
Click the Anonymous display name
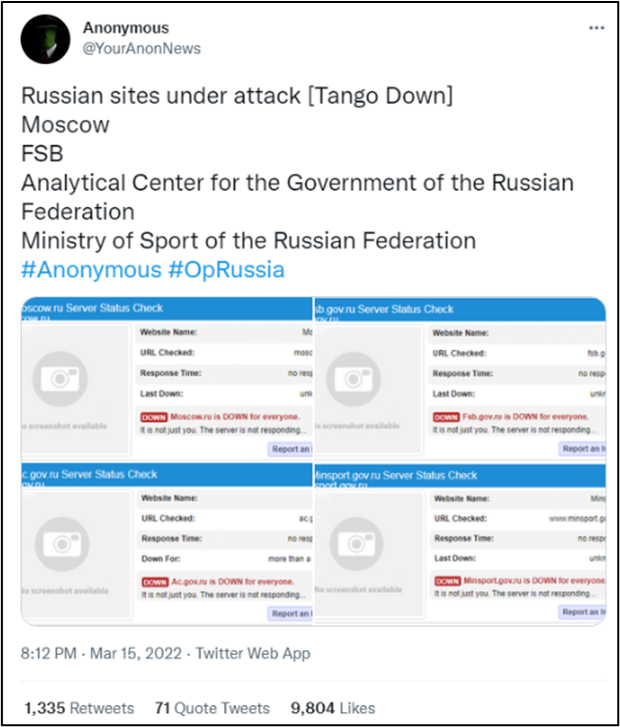(126, 28)
